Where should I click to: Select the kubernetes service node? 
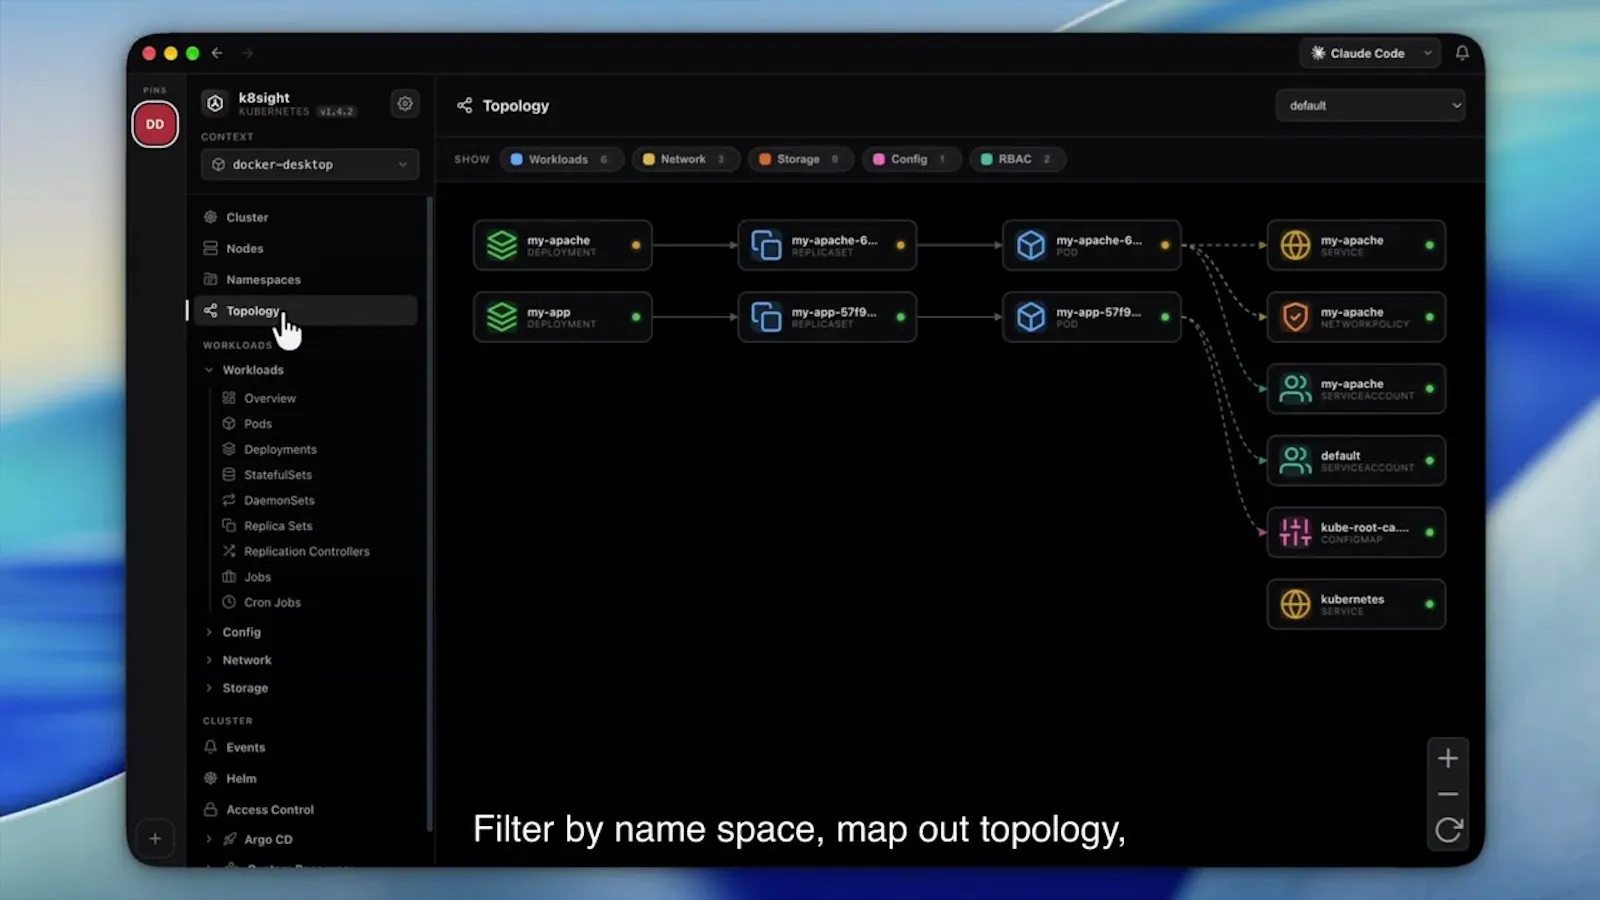click(1356, 604)
